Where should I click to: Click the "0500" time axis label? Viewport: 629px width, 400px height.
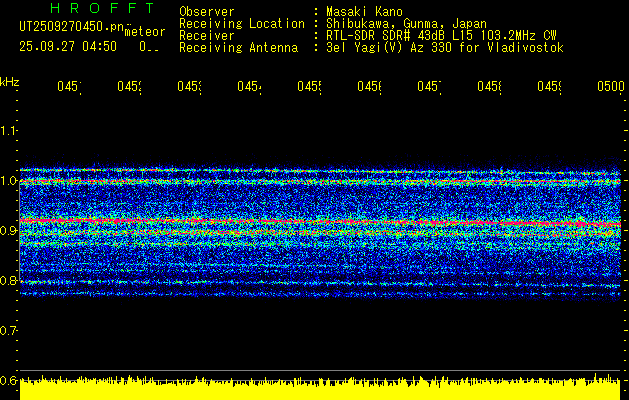611,86
